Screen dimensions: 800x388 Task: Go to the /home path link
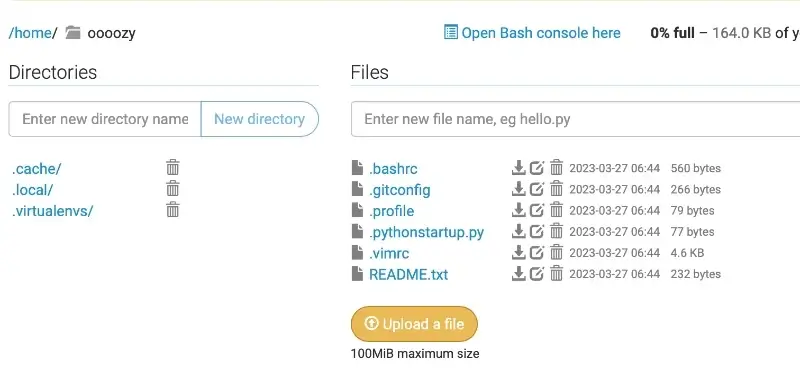tap(30, 33)
